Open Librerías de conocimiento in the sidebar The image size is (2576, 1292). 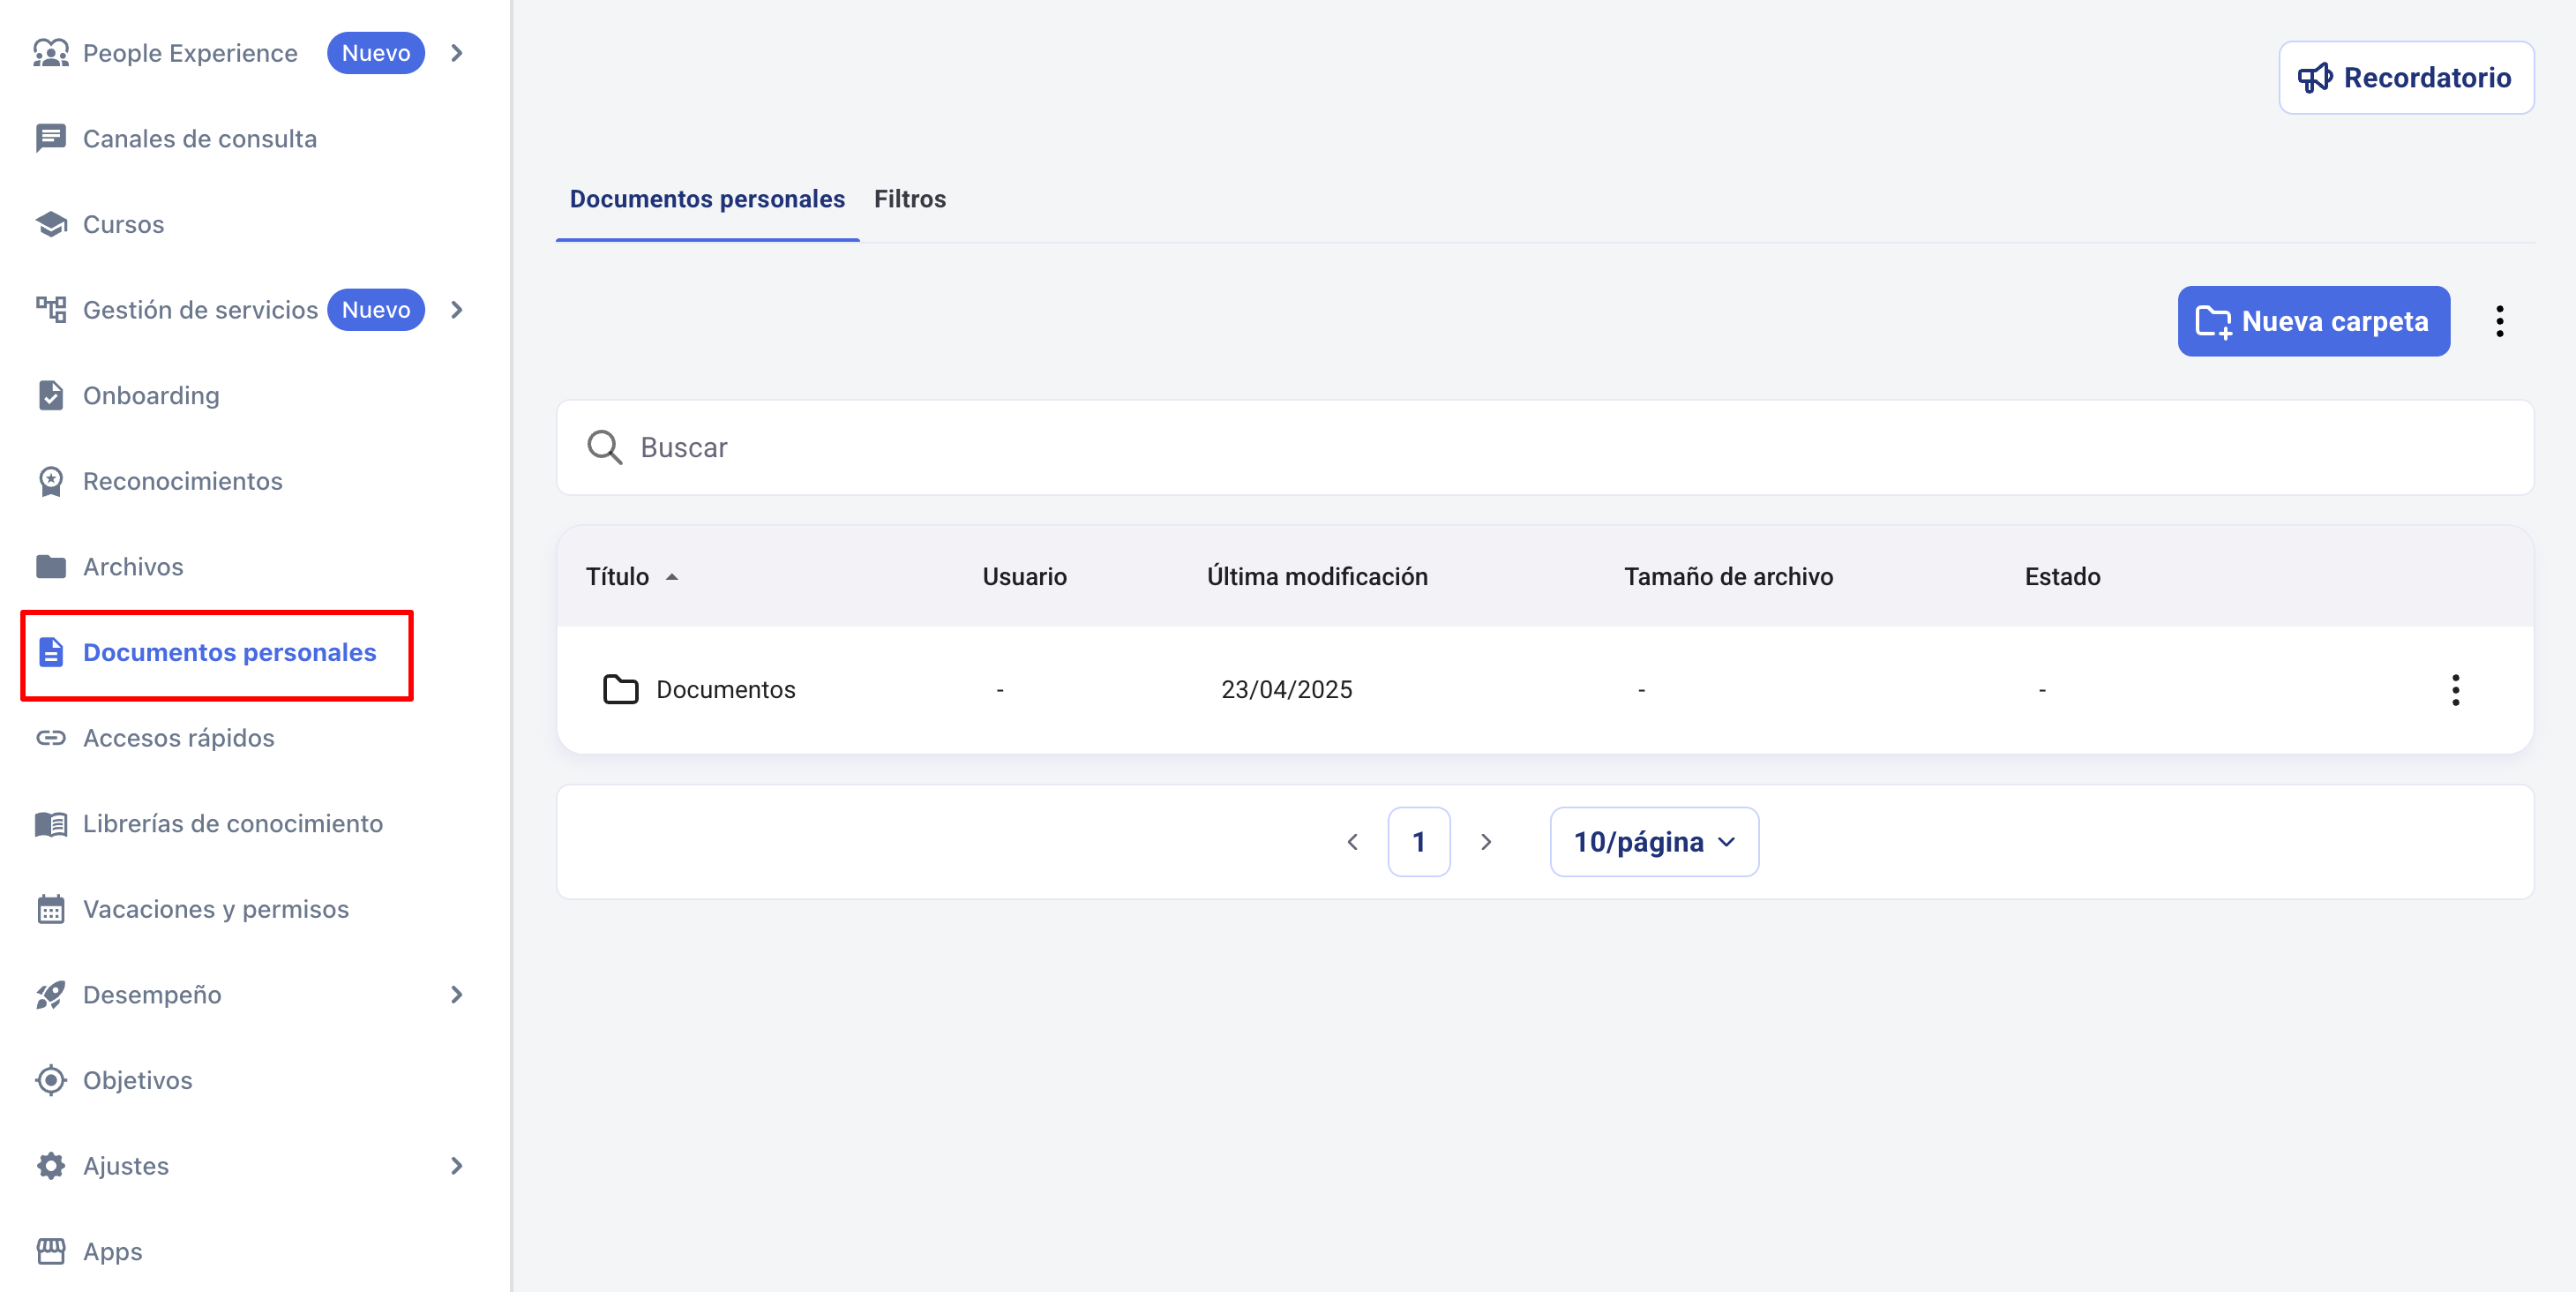point(232,824)
